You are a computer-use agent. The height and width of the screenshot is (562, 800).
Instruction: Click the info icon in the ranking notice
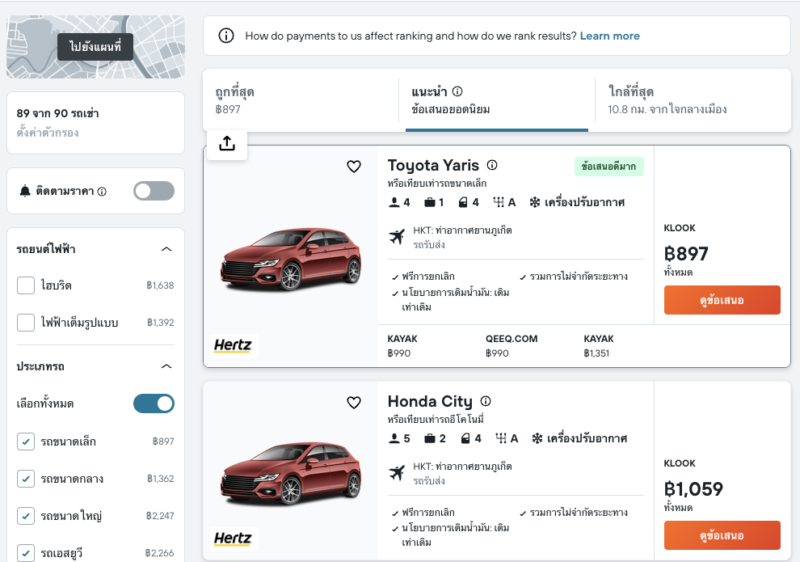point(226,36)
